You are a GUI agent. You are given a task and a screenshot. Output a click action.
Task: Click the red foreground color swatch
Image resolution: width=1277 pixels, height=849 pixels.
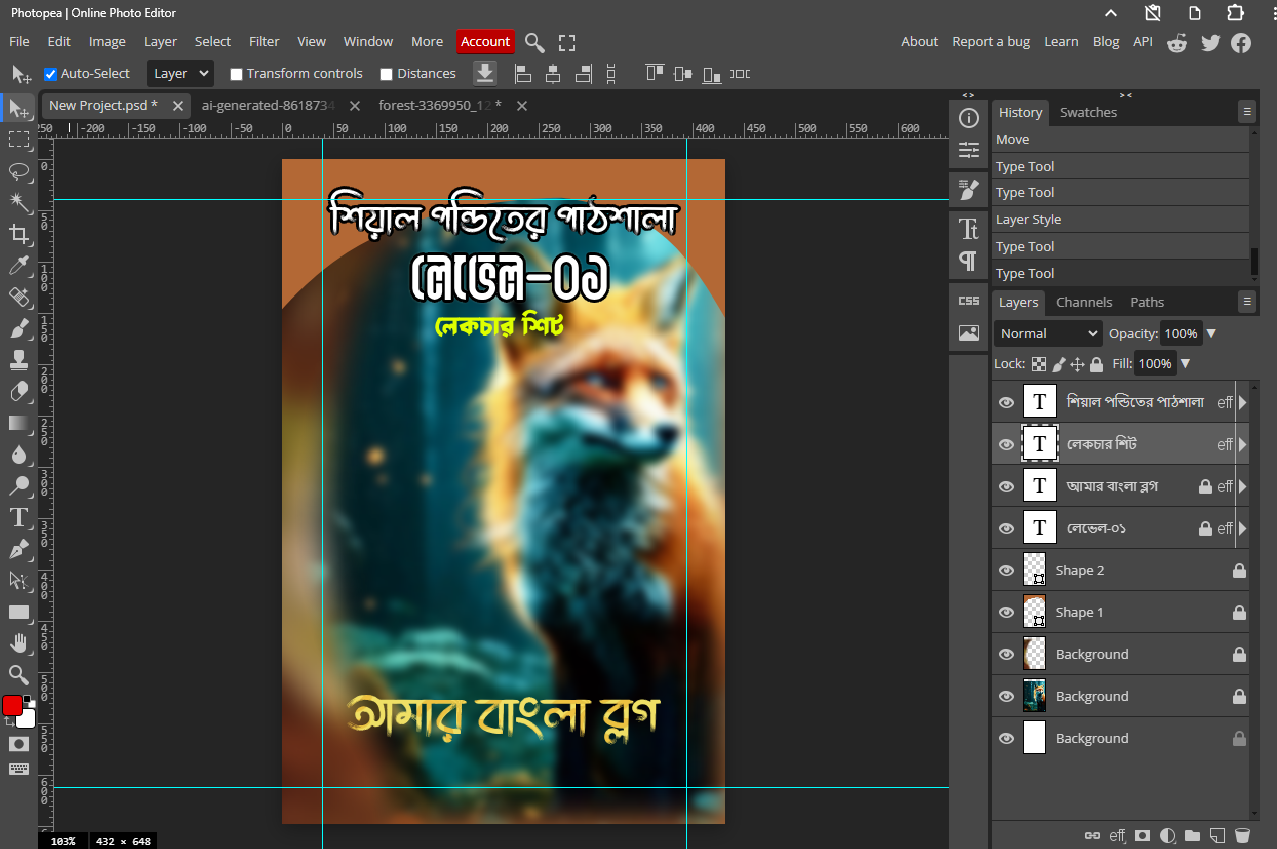tap(12, 706)
